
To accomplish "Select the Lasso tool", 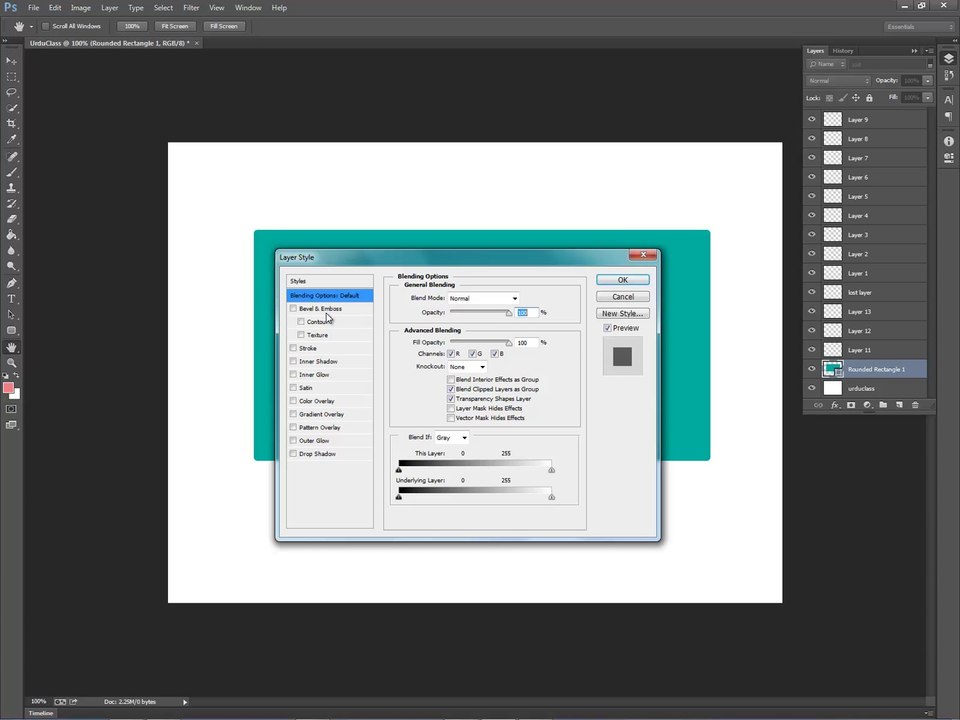I will (11, 92).
